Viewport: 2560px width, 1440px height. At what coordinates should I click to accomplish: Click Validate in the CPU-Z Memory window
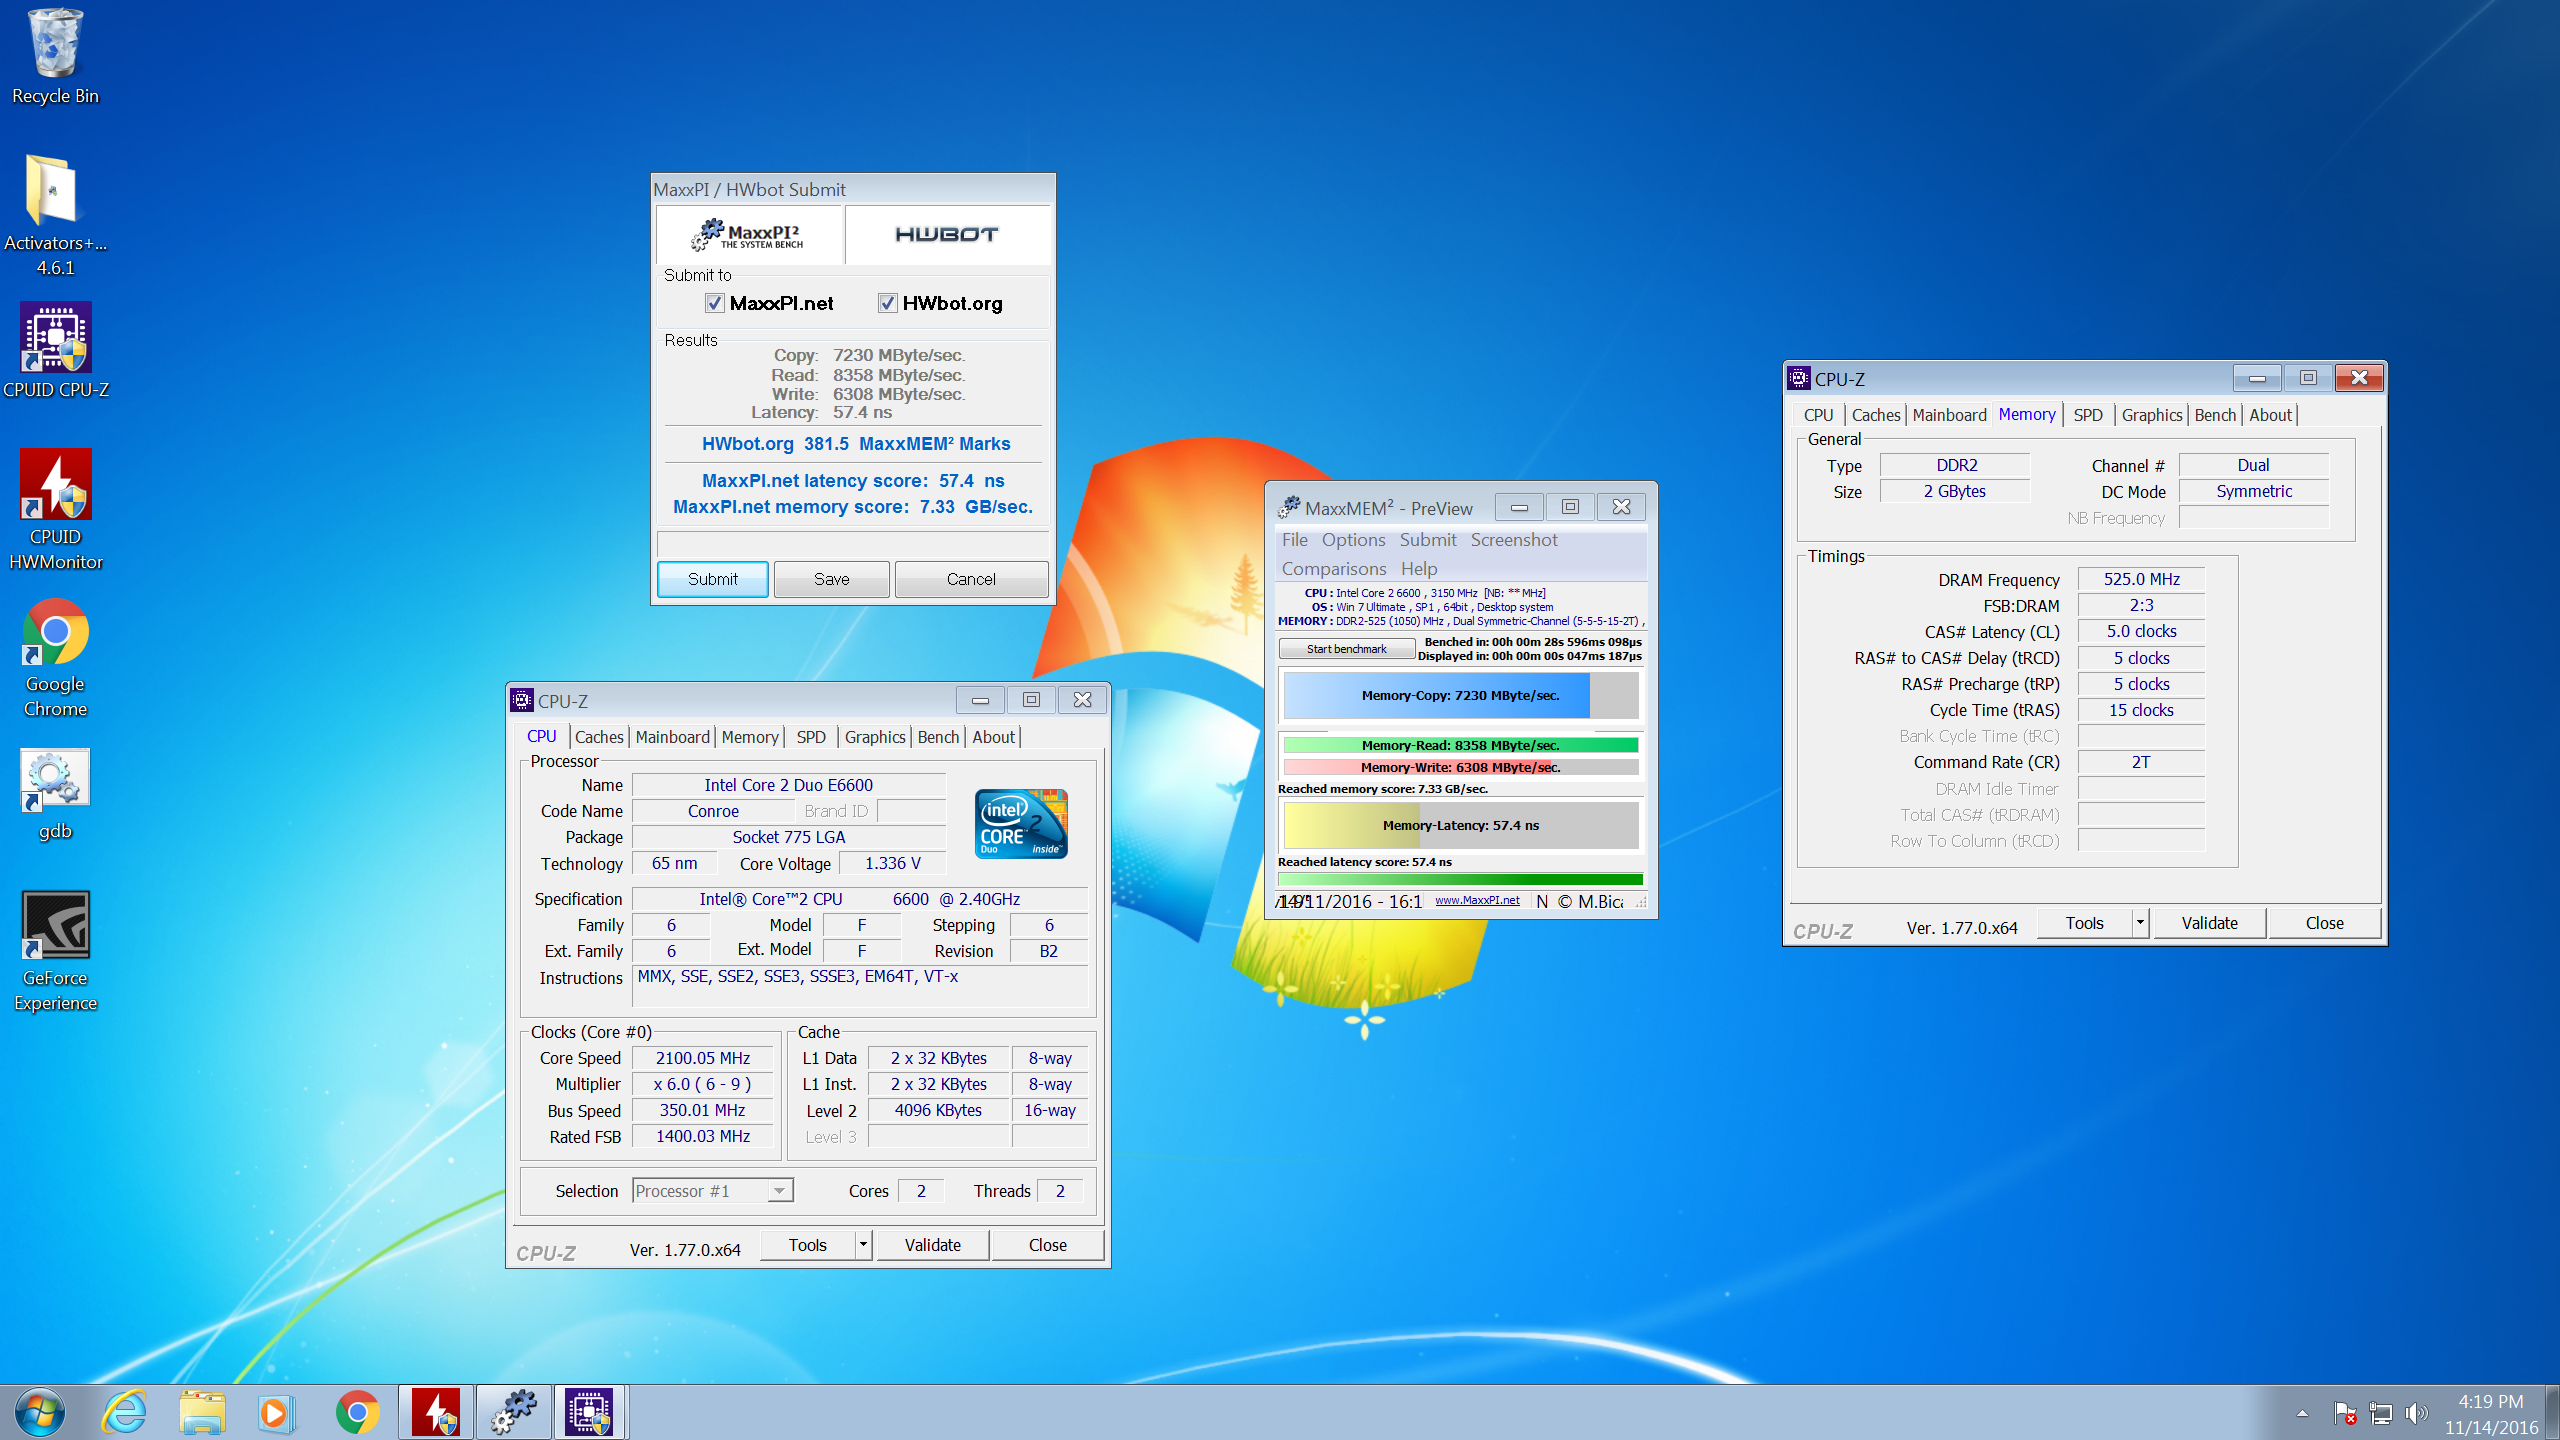(2209, 923)
